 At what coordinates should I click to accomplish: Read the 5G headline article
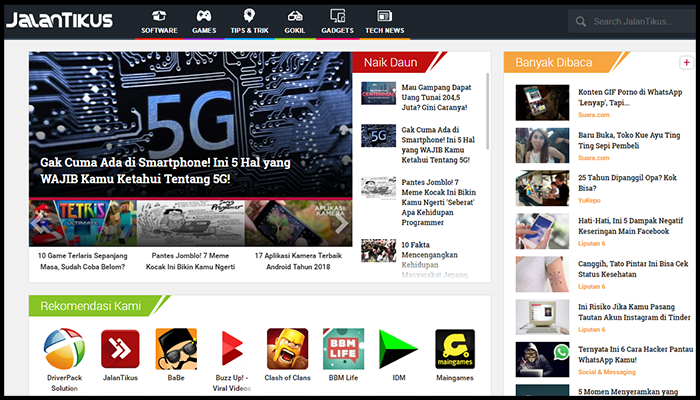[x=136, y=169]
